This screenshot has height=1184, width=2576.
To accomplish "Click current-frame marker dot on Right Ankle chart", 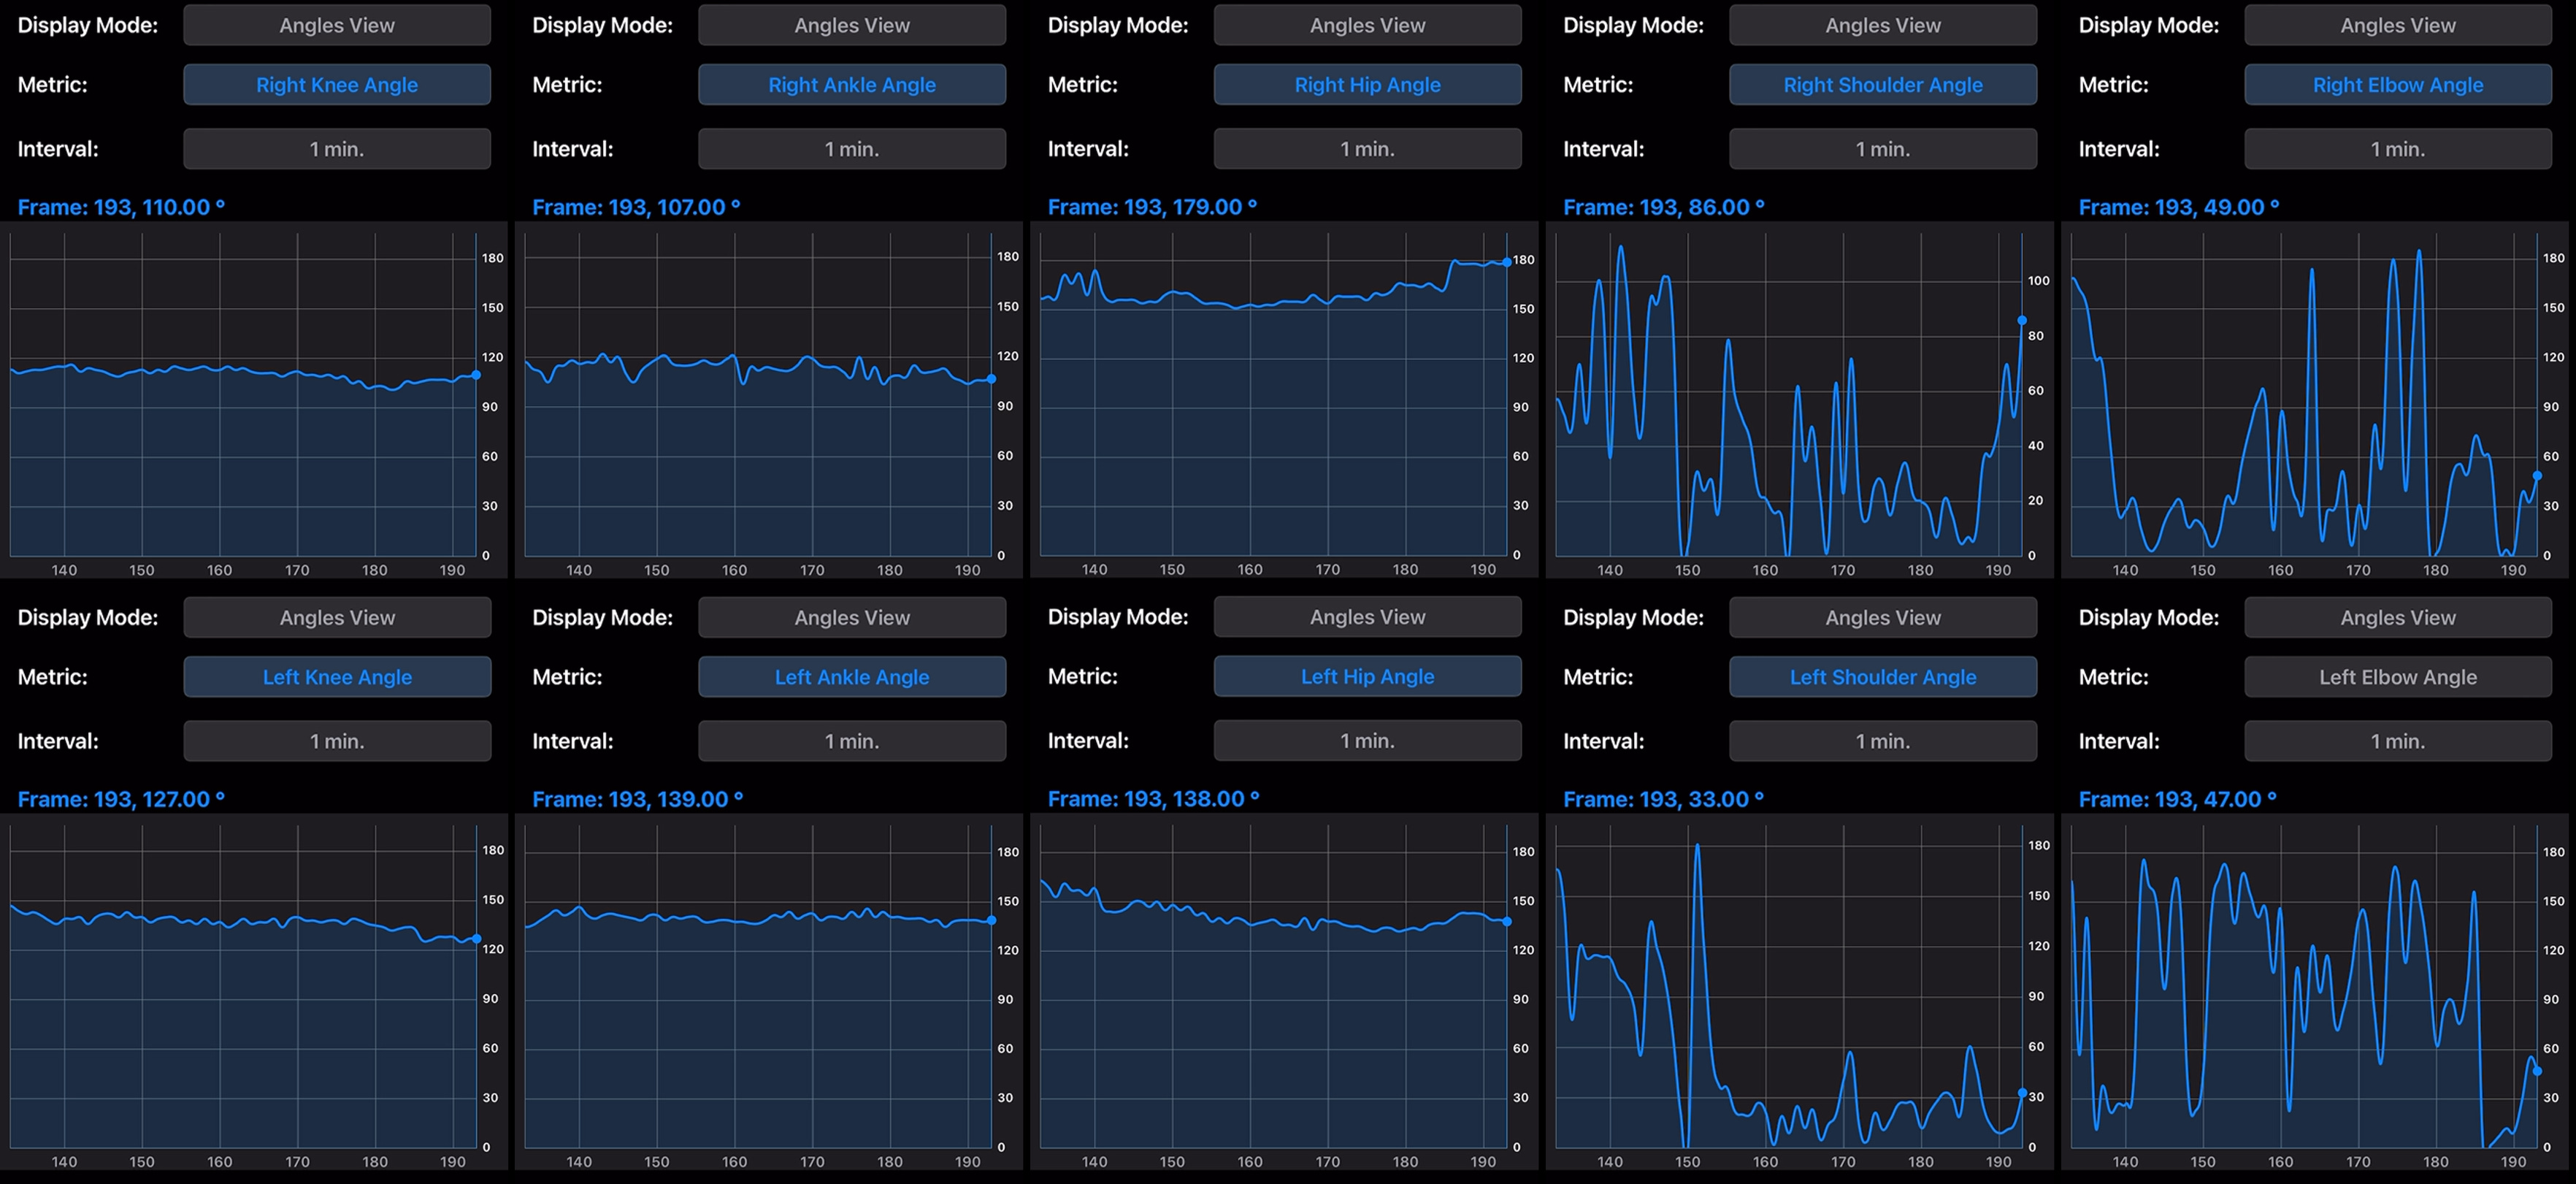I will coord(991,379).
